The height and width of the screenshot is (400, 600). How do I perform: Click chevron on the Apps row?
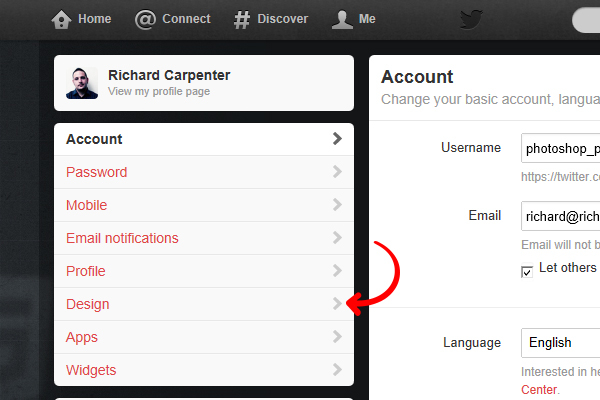pos(337,336)
